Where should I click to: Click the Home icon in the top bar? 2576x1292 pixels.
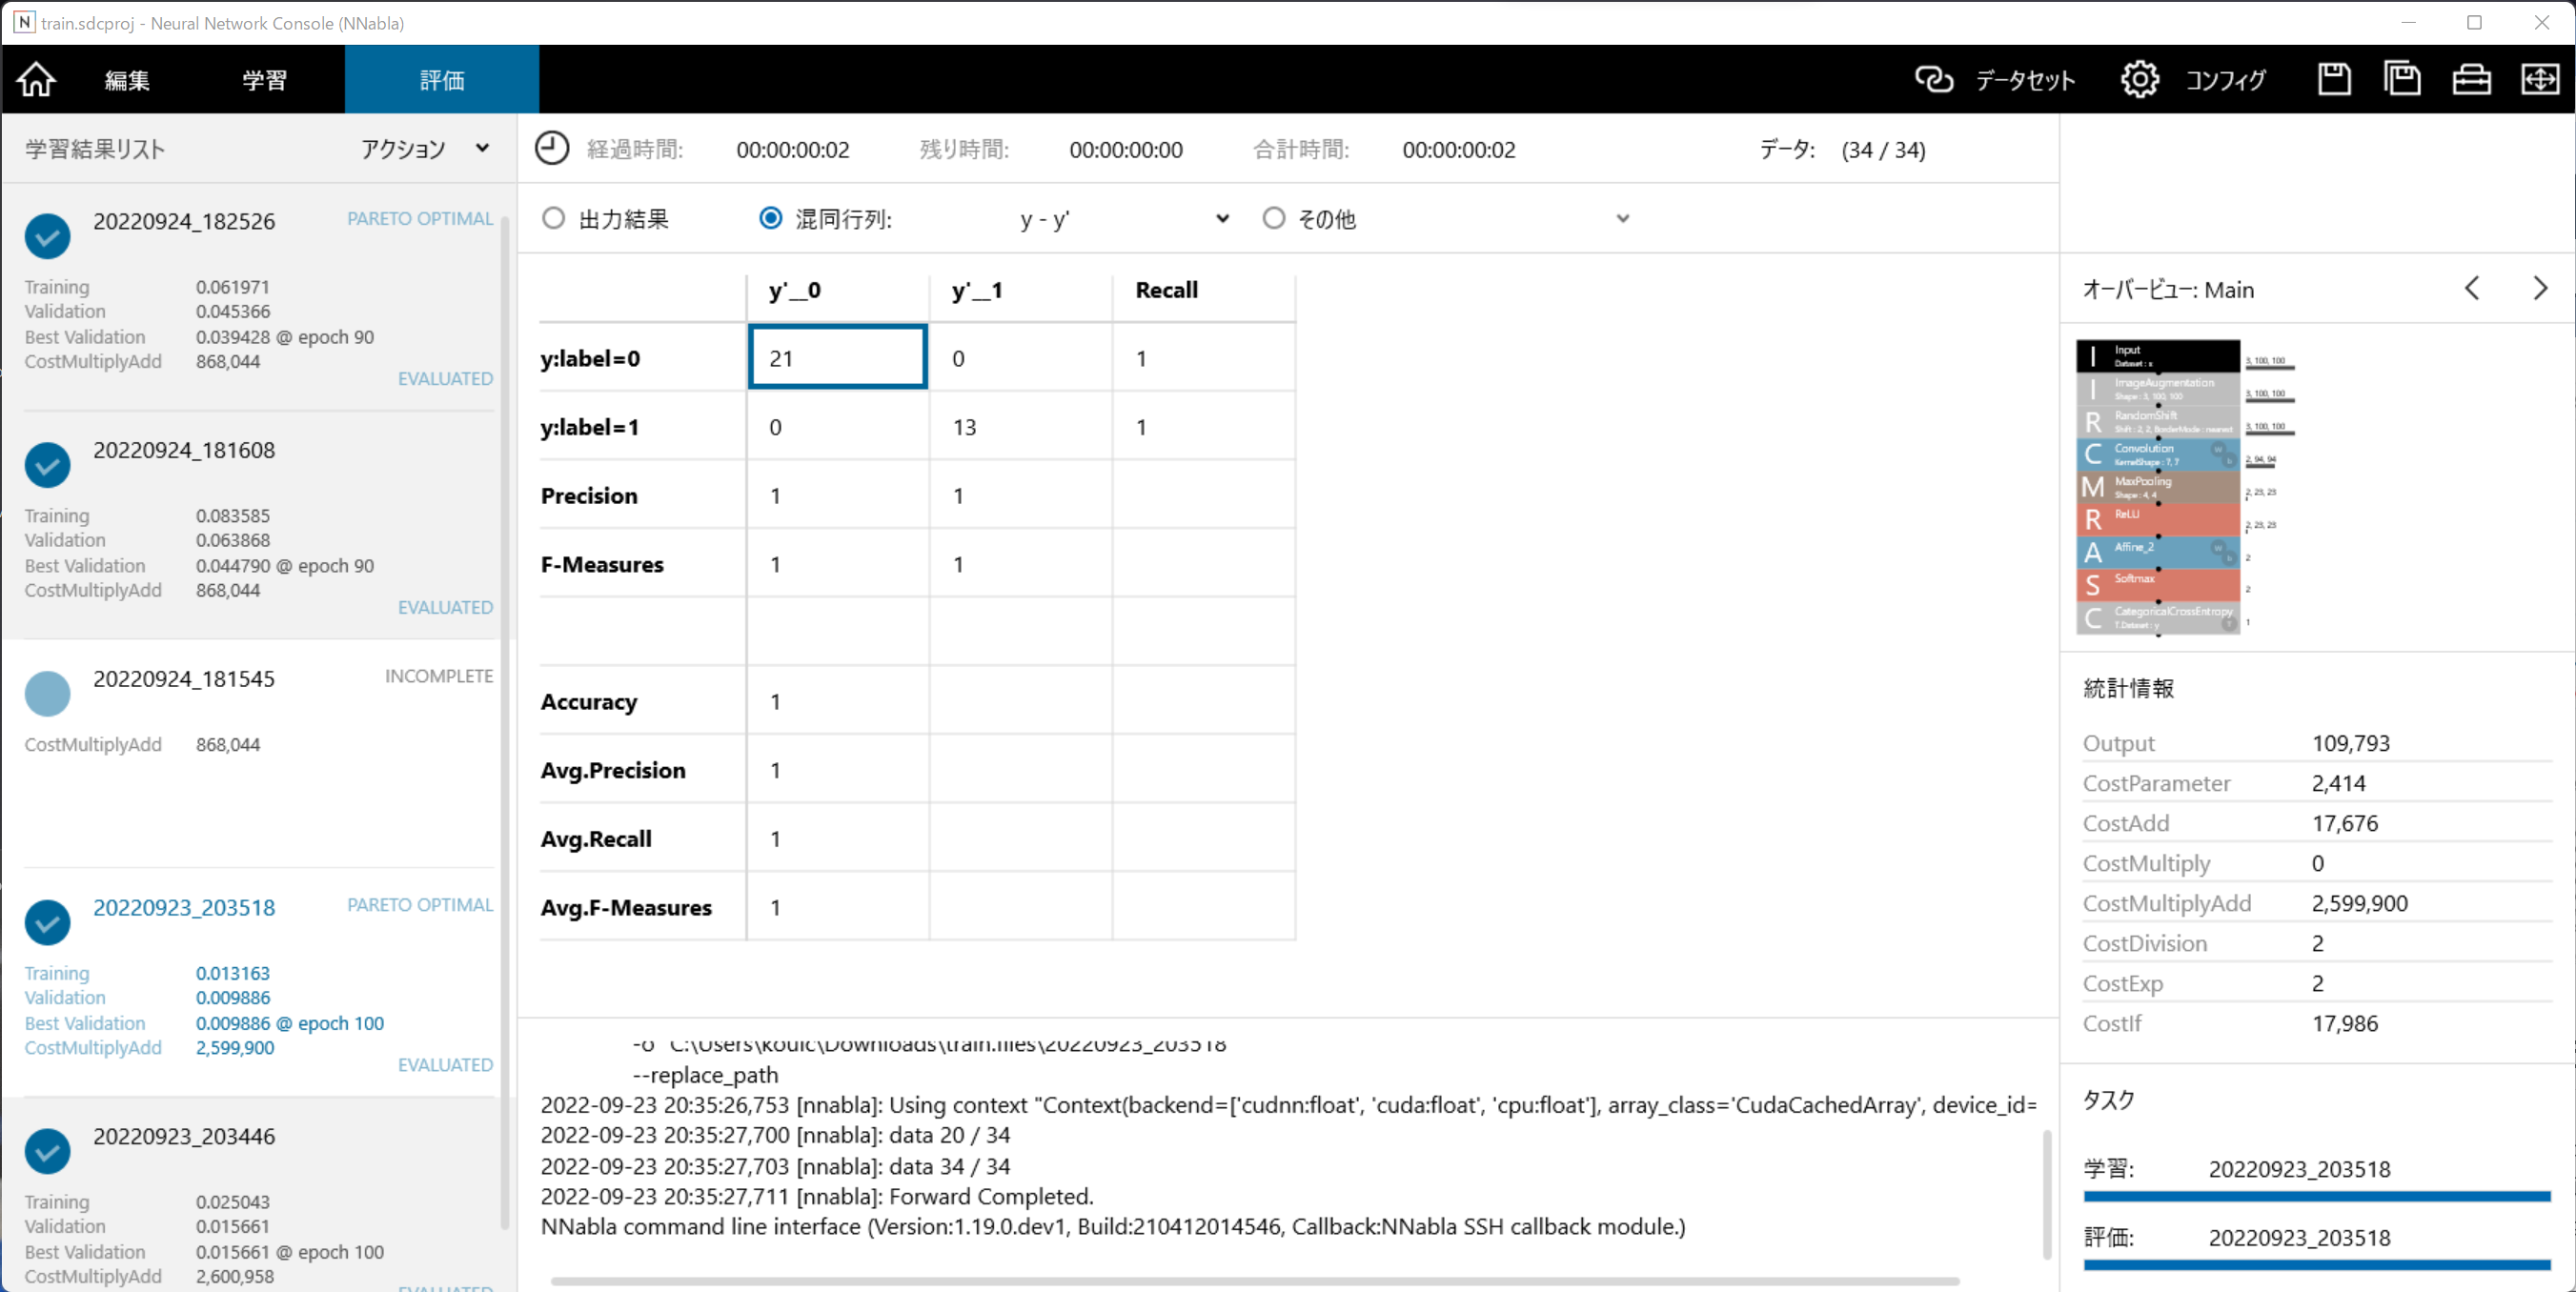click(36, 79)
